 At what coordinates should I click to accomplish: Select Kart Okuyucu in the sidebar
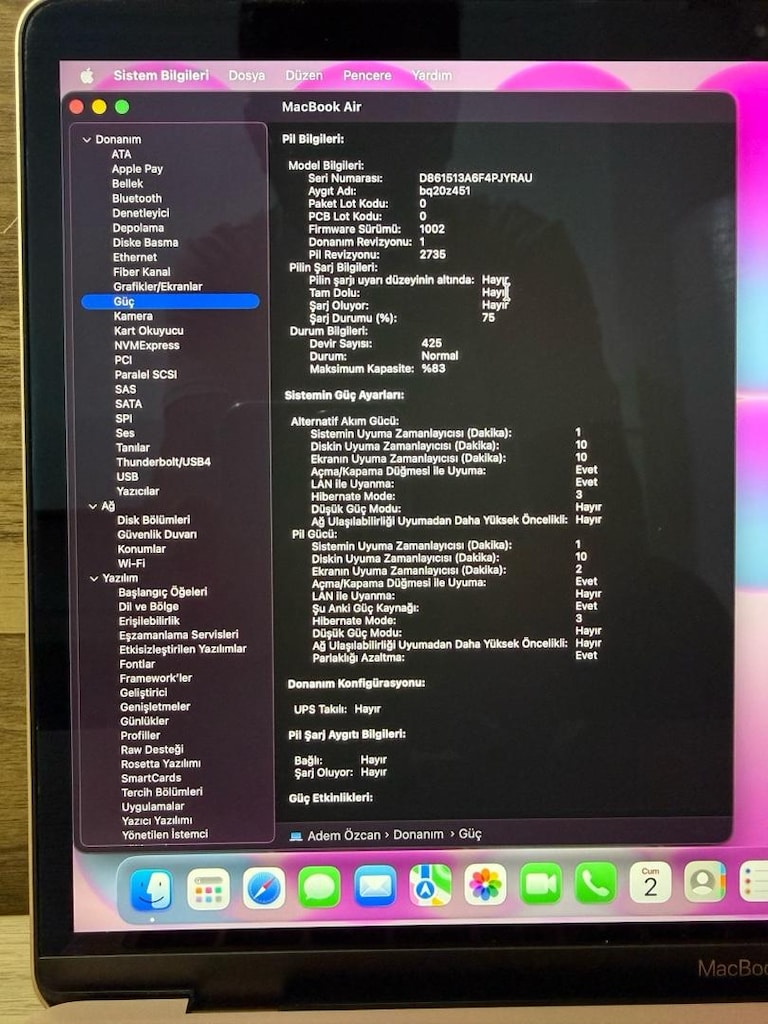pyautogui.click(x=149, y=330)
